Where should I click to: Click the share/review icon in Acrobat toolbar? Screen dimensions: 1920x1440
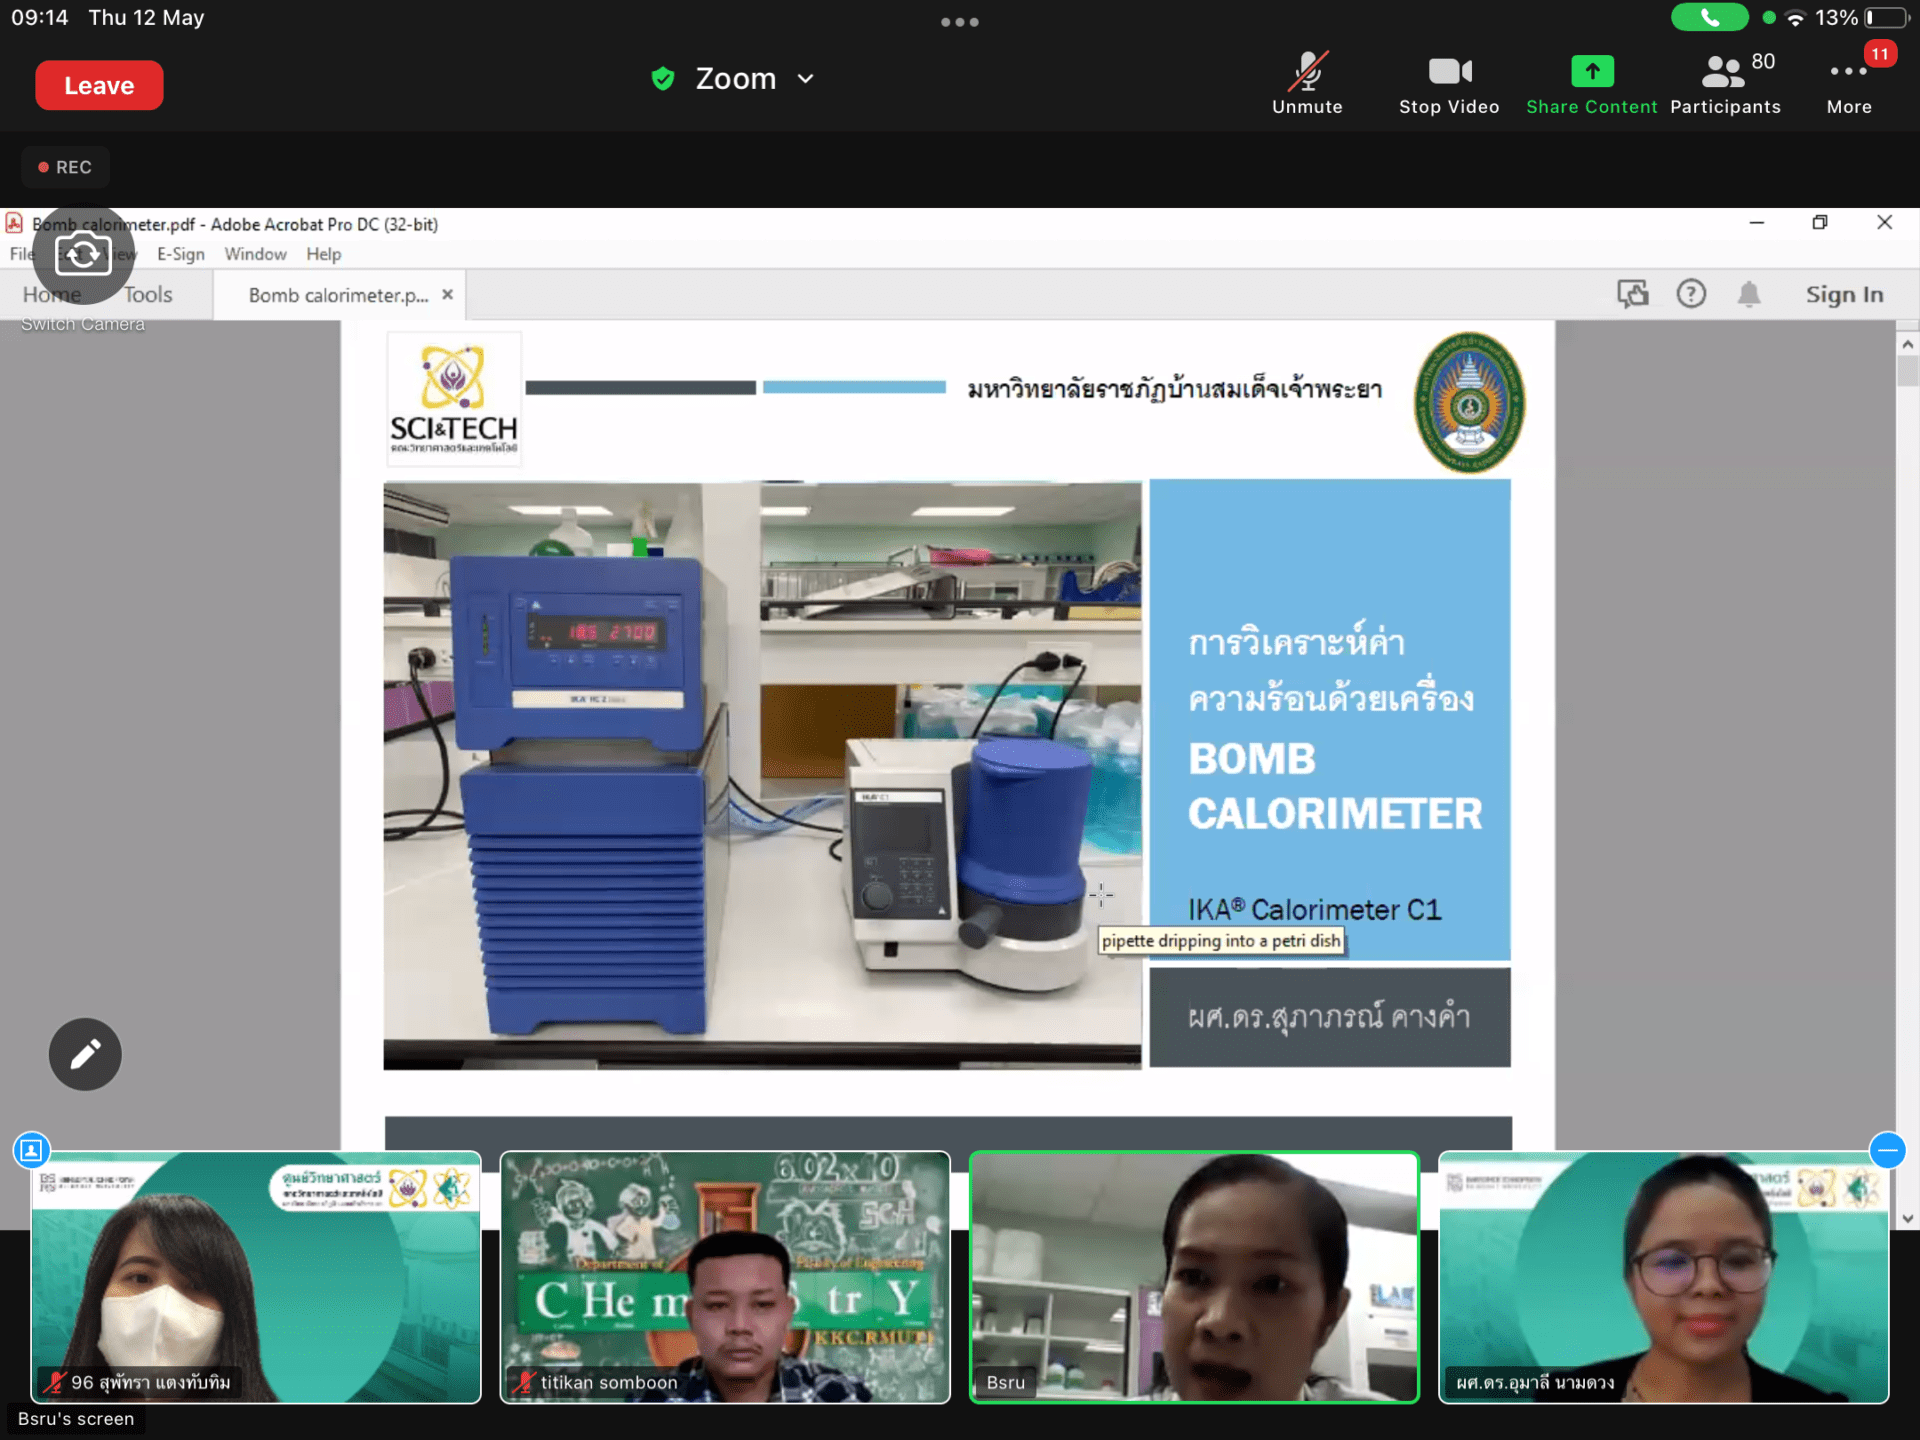tap(1632, 294)
